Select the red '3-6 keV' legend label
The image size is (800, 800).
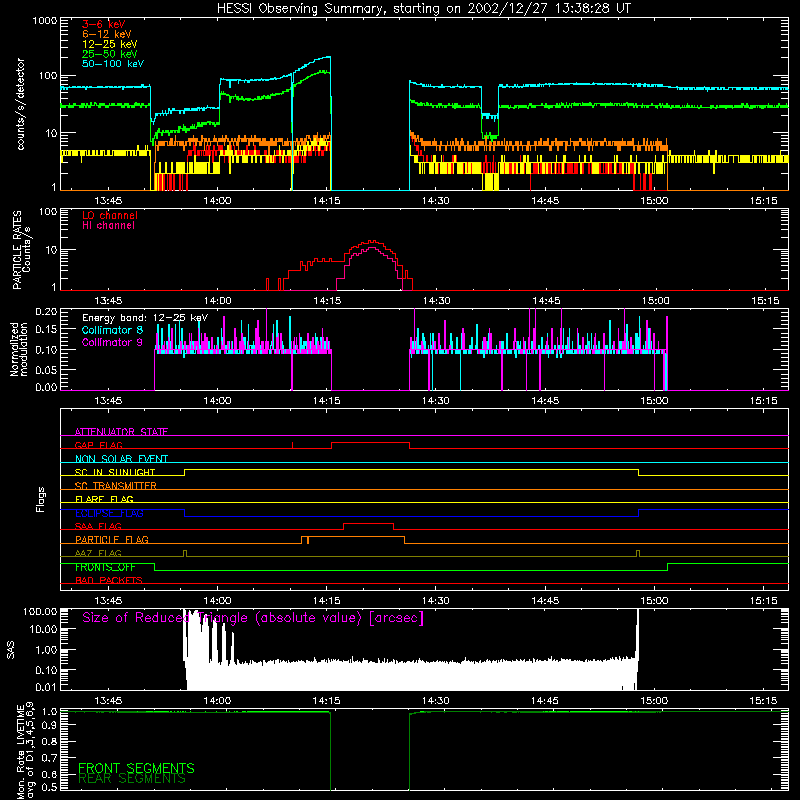coord(104,24)
